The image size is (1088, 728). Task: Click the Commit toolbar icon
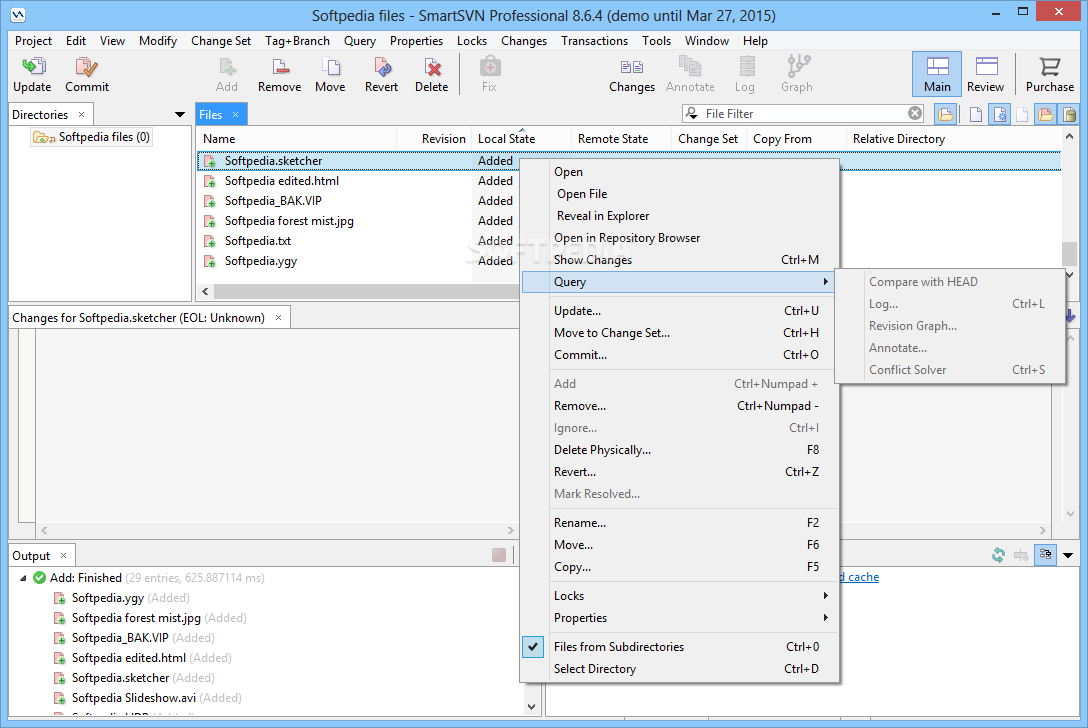[87, 67]
